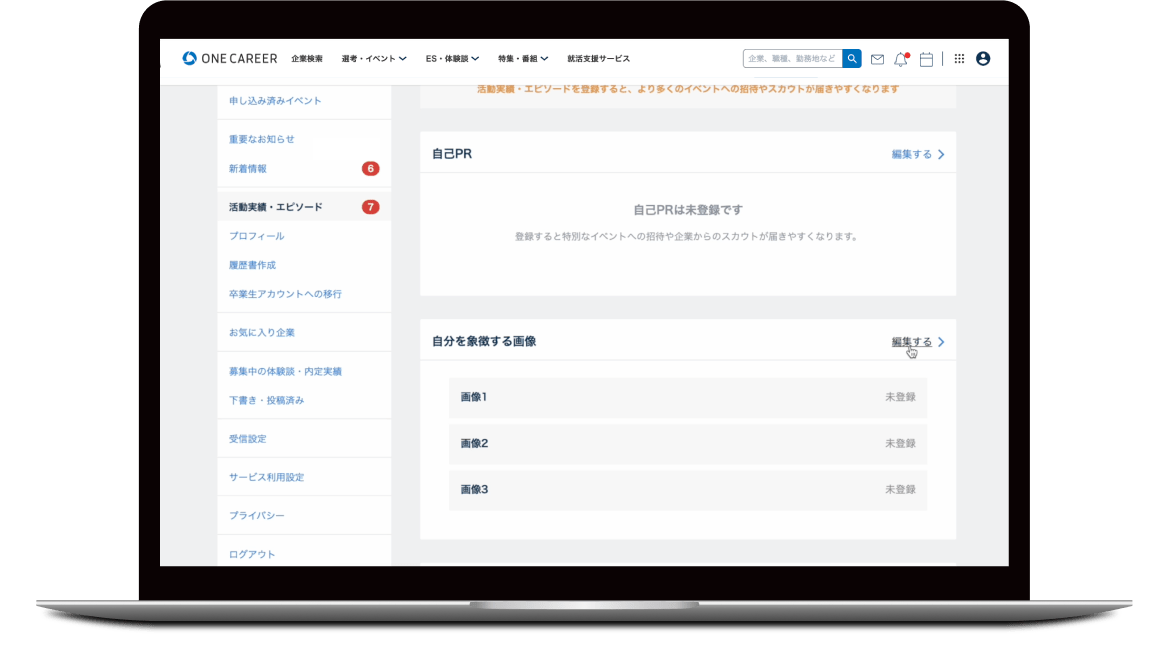Open the apps grid icon

pyautogui.click(x=959, y=59)
